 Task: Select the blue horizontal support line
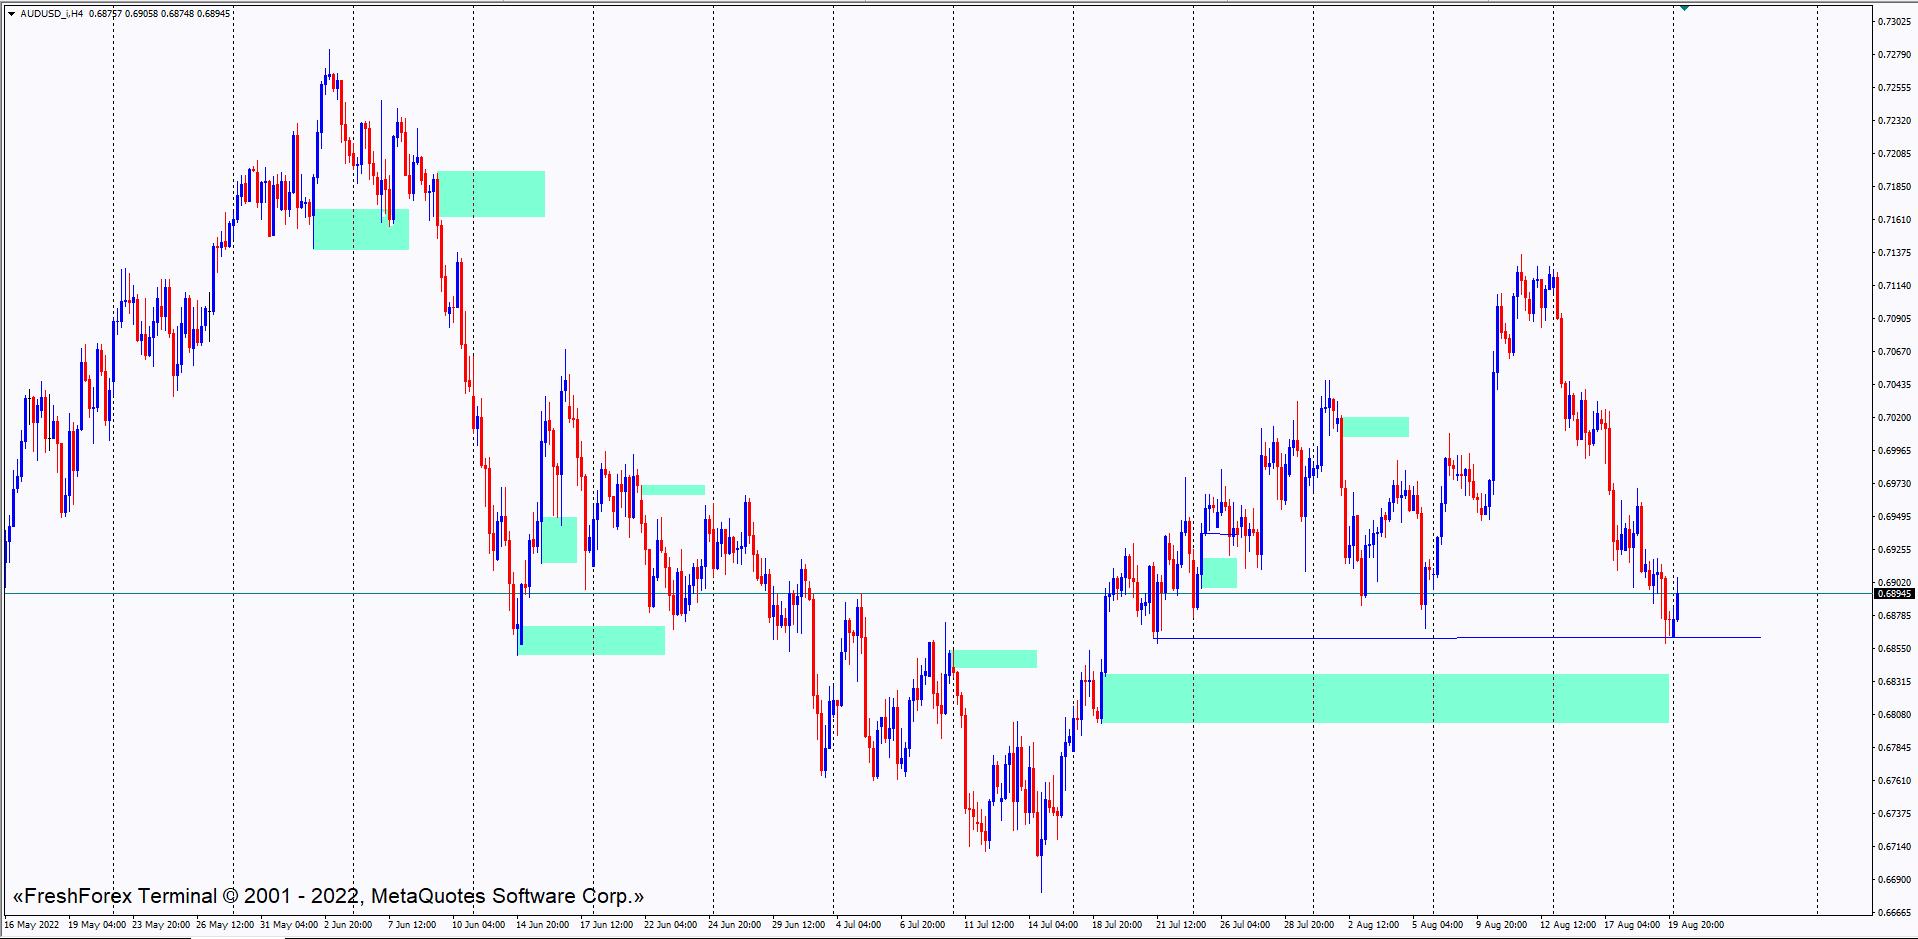pyautogui.click(x=1300, y=638)
